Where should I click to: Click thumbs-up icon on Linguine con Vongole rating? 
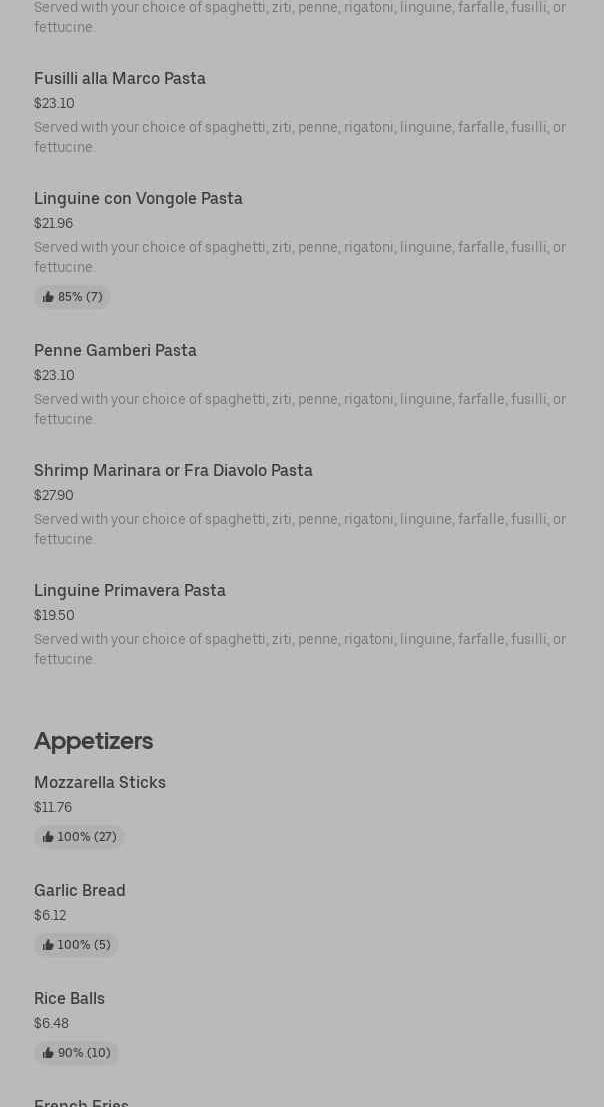(48, 297)
